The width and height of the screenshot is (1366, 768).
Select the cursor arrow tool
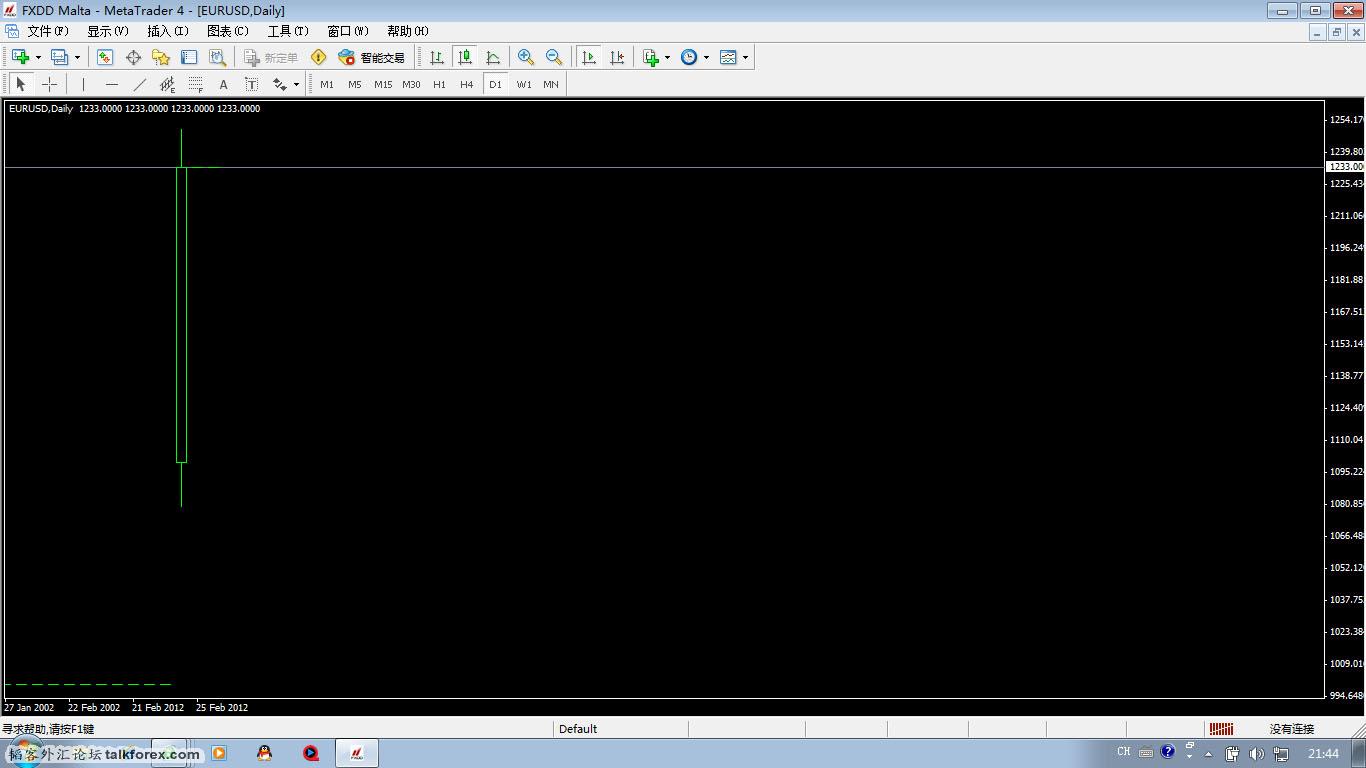coord(21,84)
